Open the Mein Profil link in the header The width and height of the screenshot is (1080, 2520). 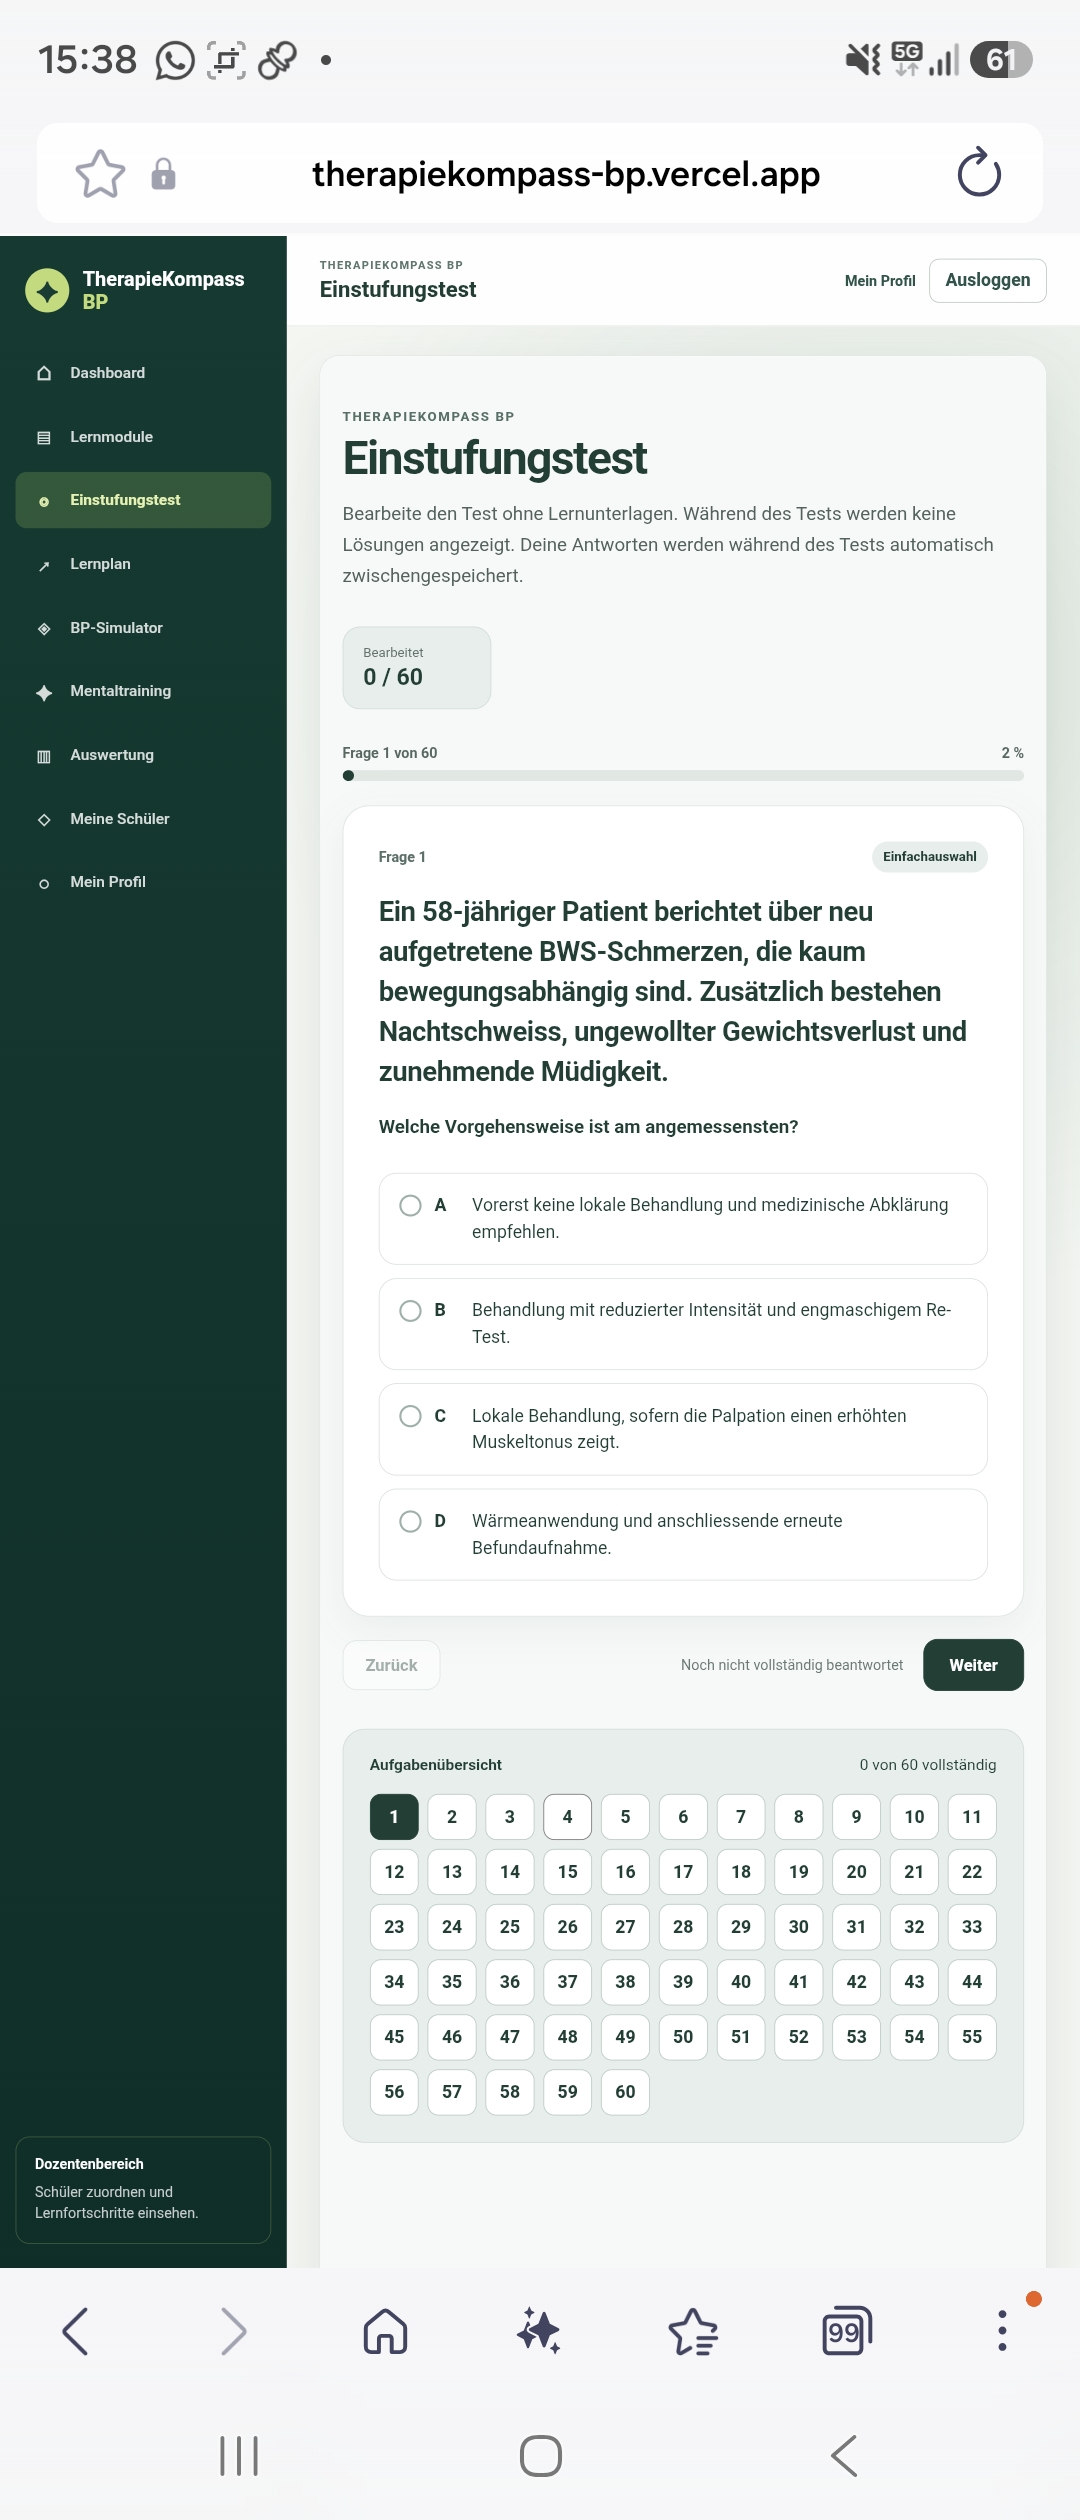click(880, 281)
